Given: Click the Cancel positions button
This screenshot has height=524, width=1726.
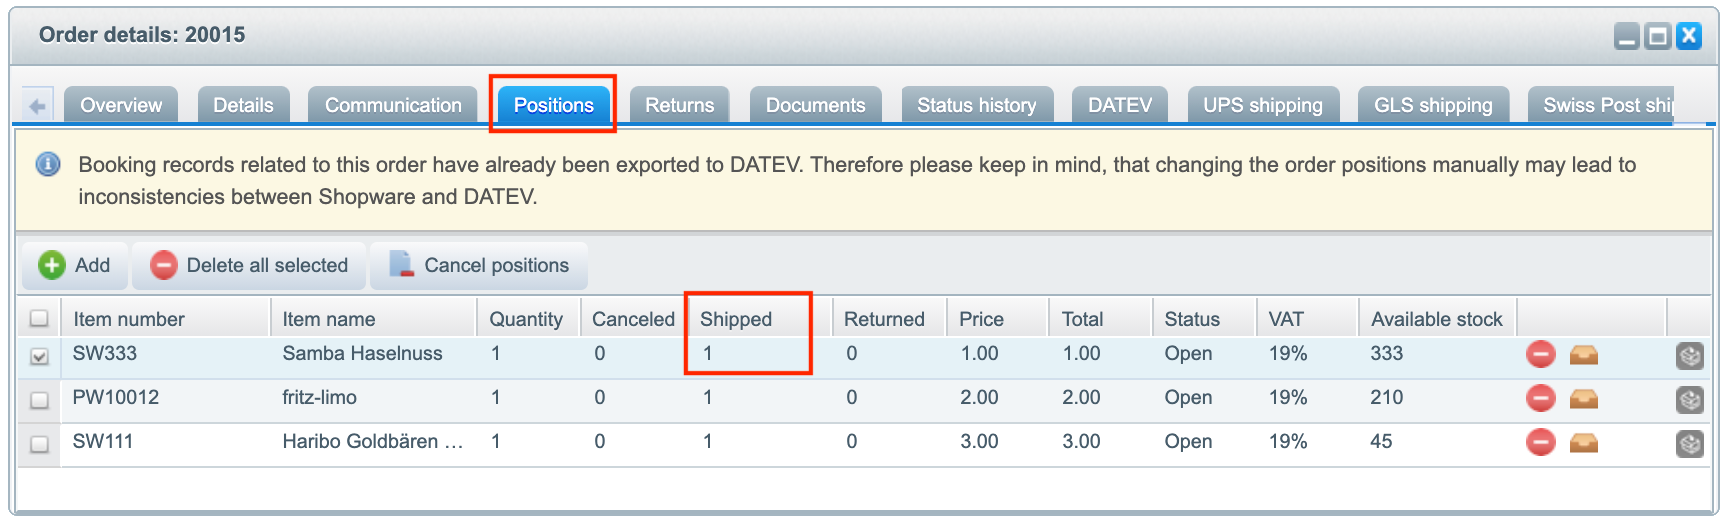Looking at the screenshot, I should [479, 265].
